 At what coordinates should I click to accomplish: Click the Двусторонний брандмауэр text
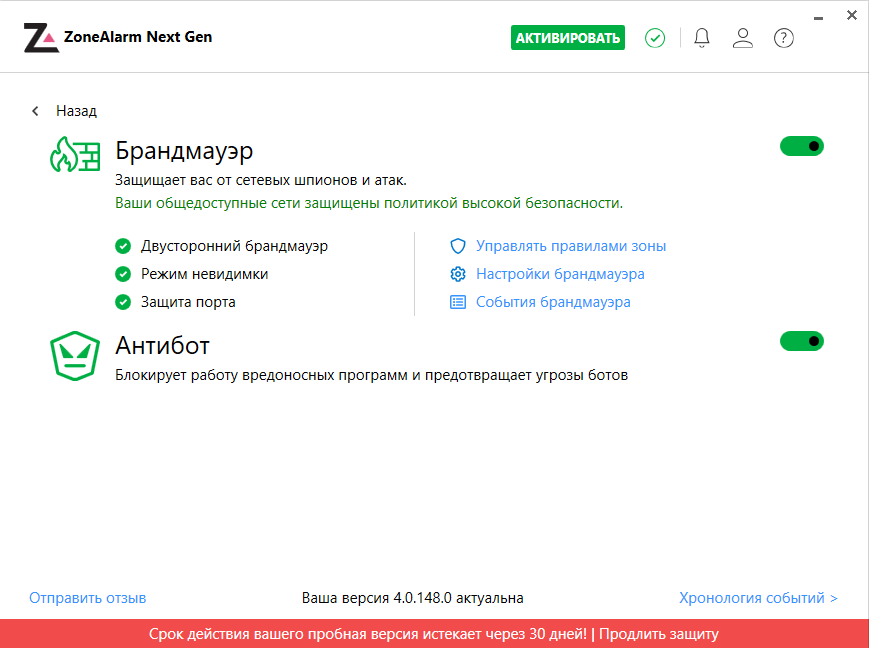[x=234, y=246]
